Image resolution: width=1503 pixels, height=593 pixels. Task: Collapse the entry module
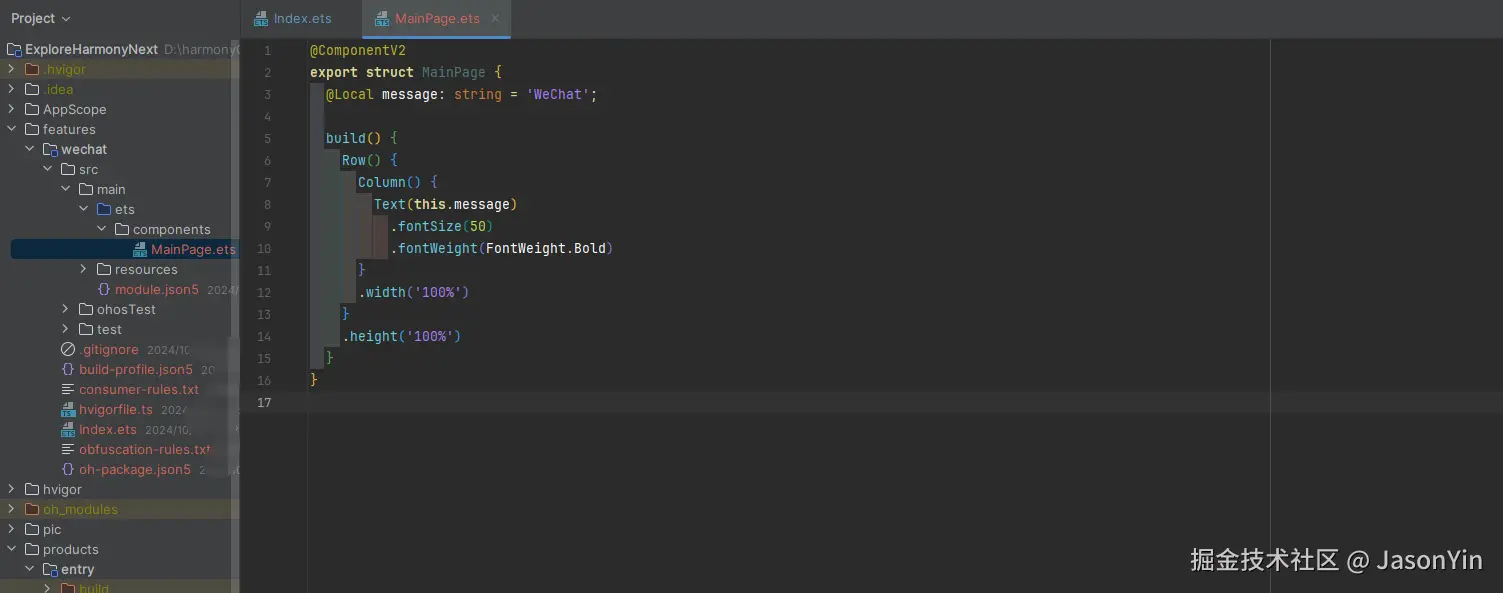tap(29, 569)
